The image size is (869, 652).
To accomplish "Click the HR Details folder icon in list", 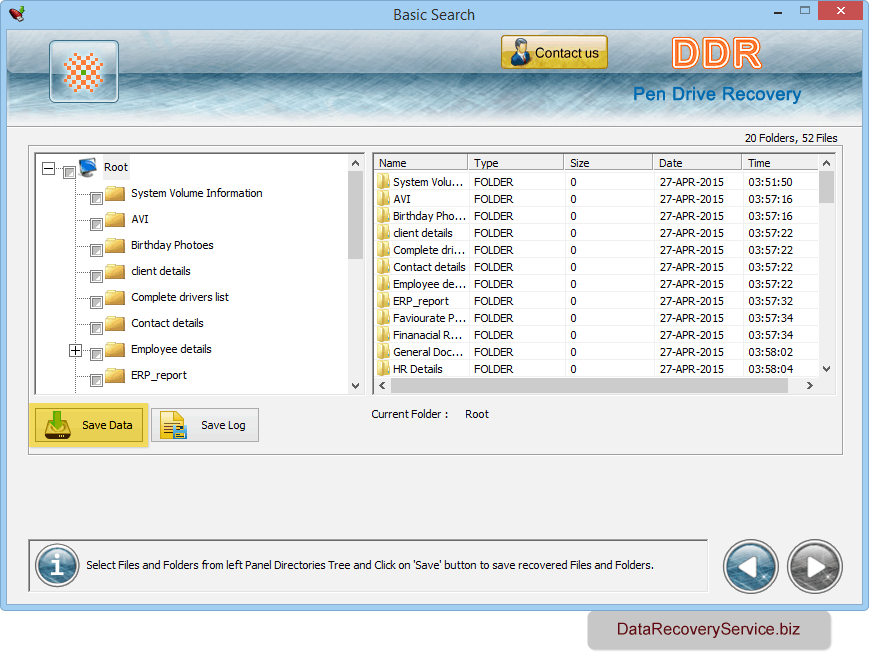I will 383,369.
